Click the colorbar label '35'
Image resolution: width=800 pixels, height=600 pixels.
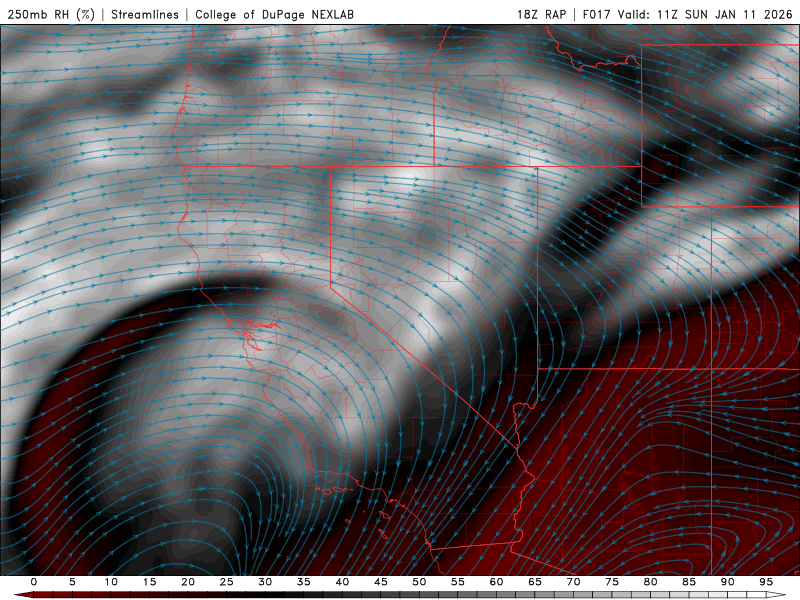coord(304,582)
